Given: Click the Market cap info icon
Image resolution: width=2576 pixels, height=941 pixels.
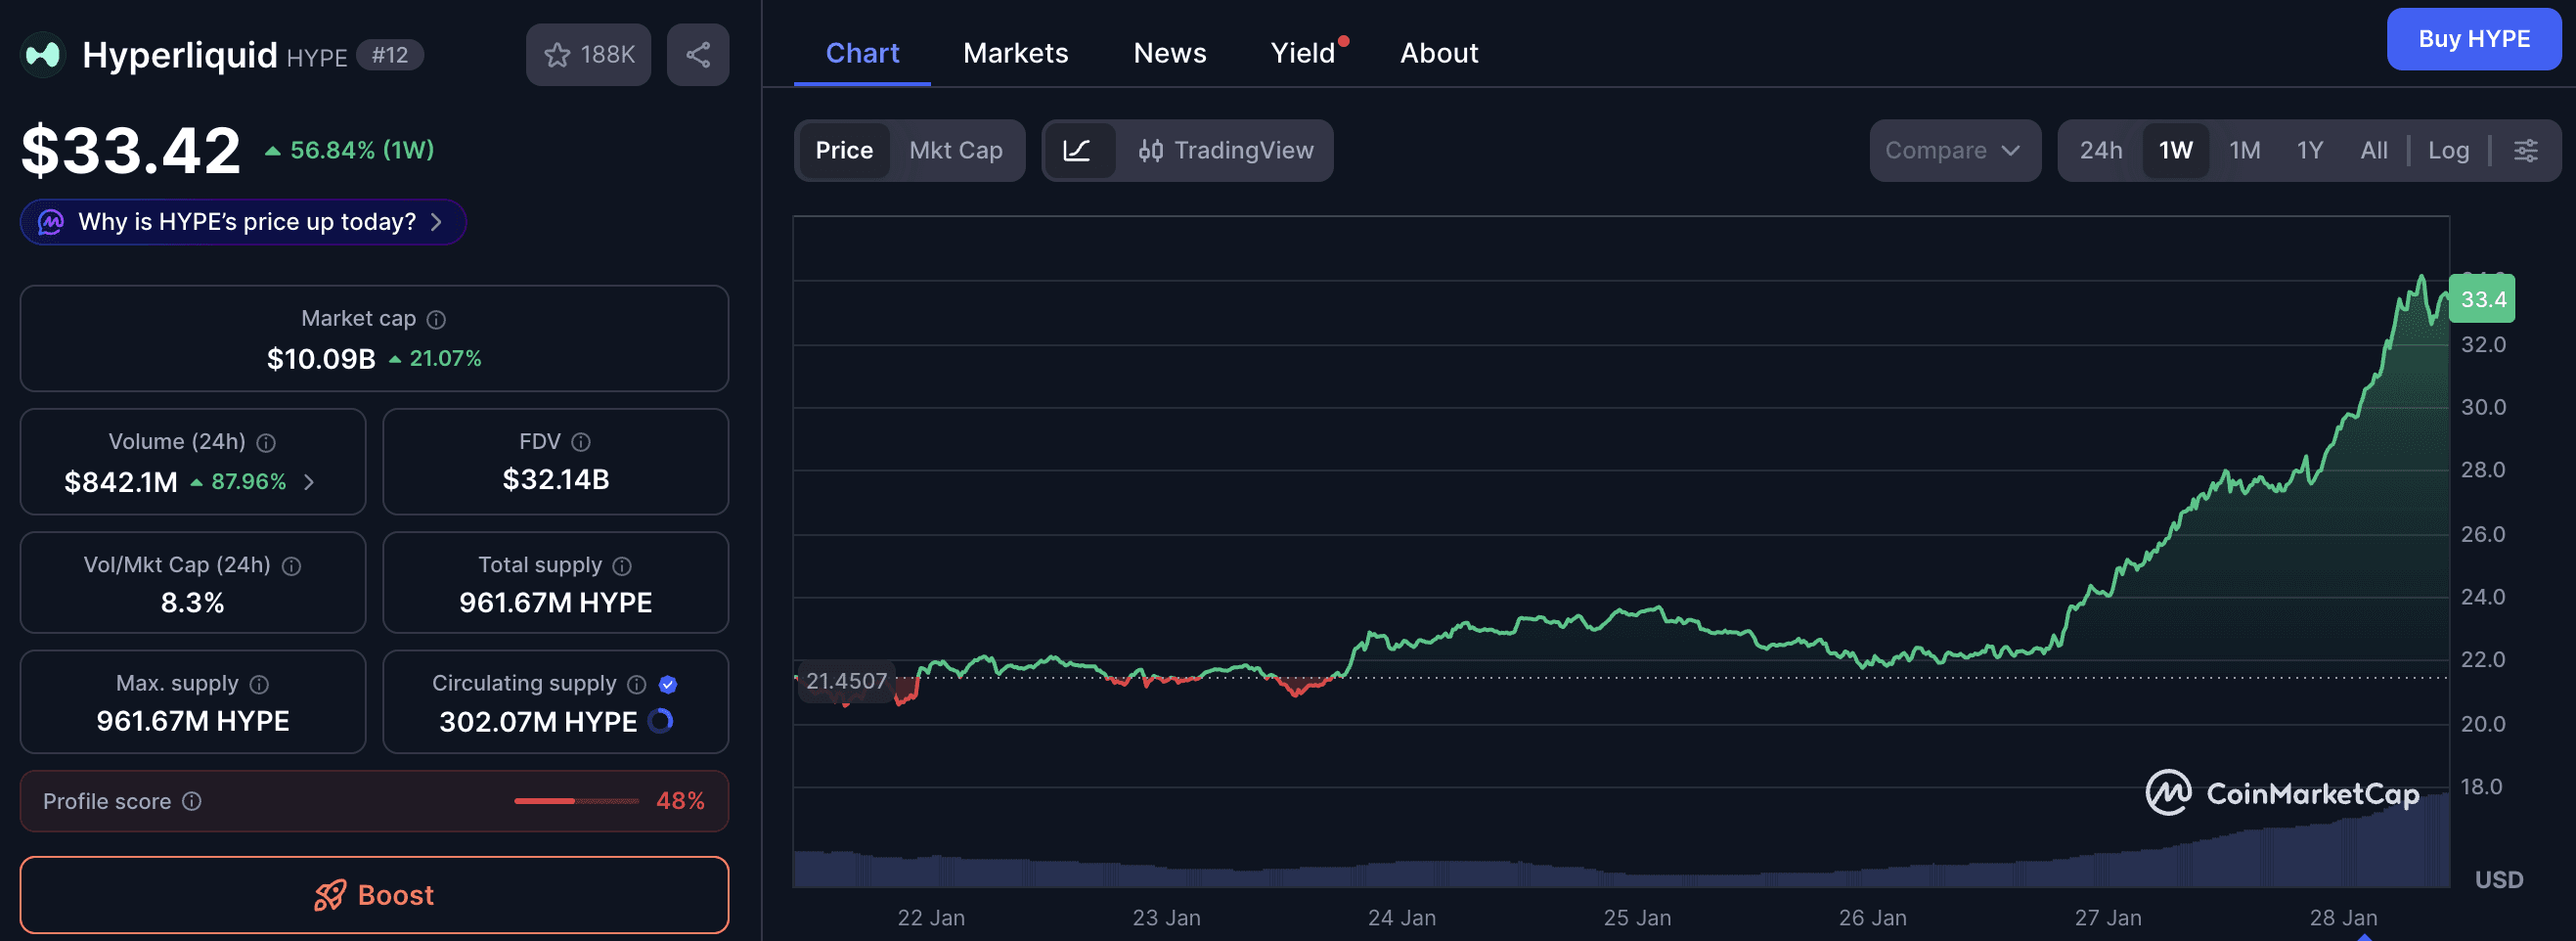Looking at the screenshot, I should [435, 318].
